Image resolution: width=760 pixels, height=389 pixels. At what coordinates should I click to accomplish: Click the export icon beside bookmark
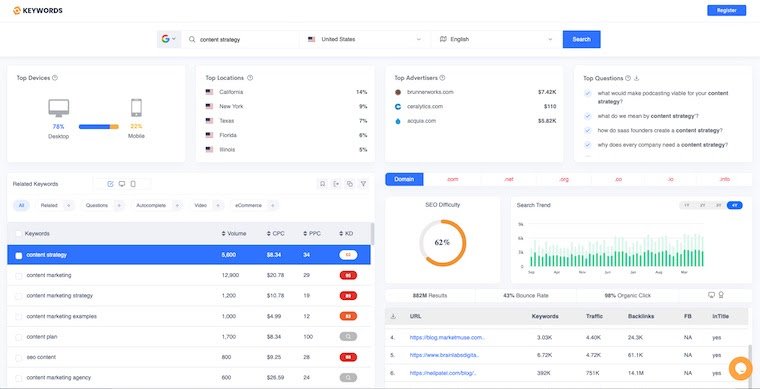click(x=336, y=184)
